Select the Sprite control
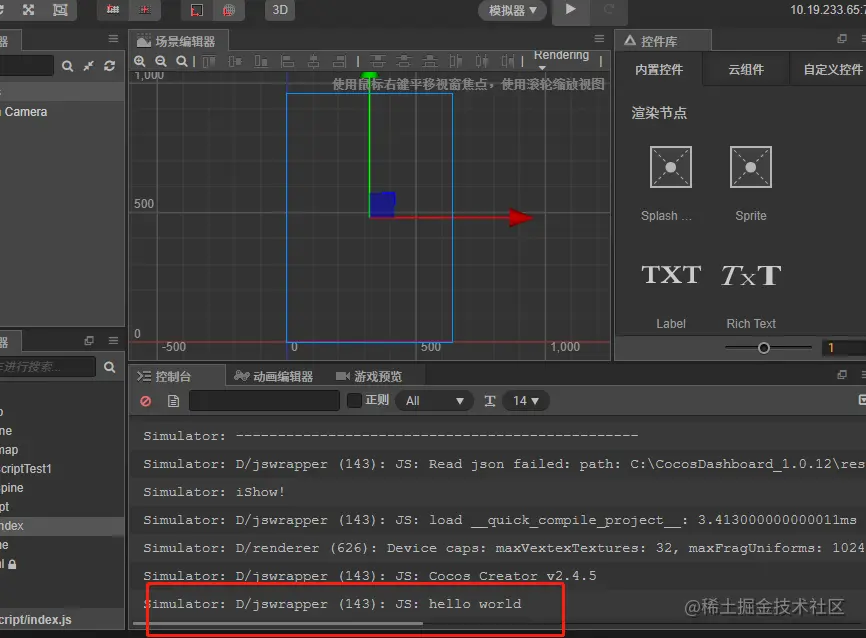 point(751,183)
